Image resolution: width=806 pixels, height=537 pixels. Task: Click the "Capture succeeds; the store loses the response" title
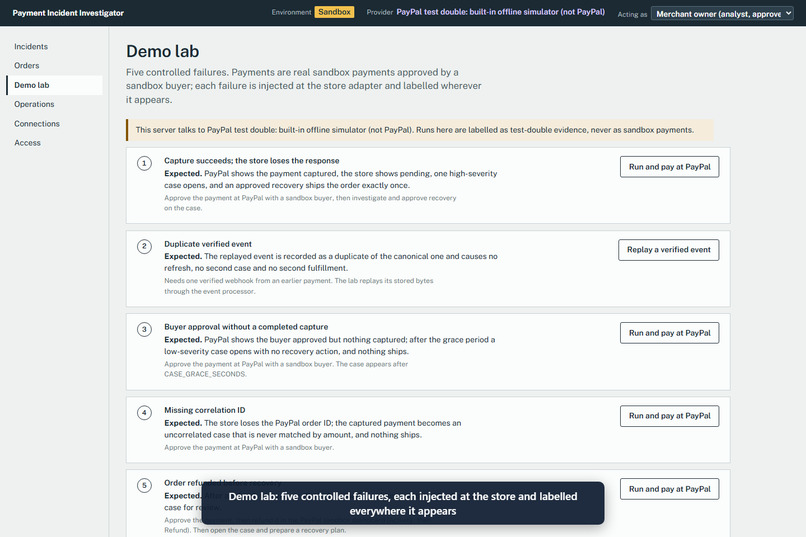pyautogui.click(x=251, y=160)
